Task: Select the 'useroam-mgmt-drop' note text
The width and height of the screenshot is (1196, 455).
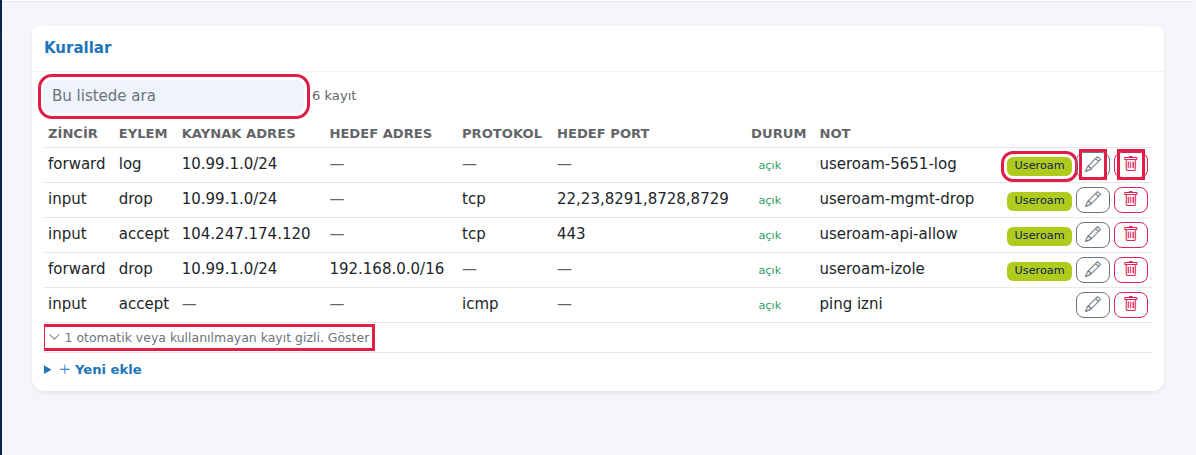Action: [897, 199]
